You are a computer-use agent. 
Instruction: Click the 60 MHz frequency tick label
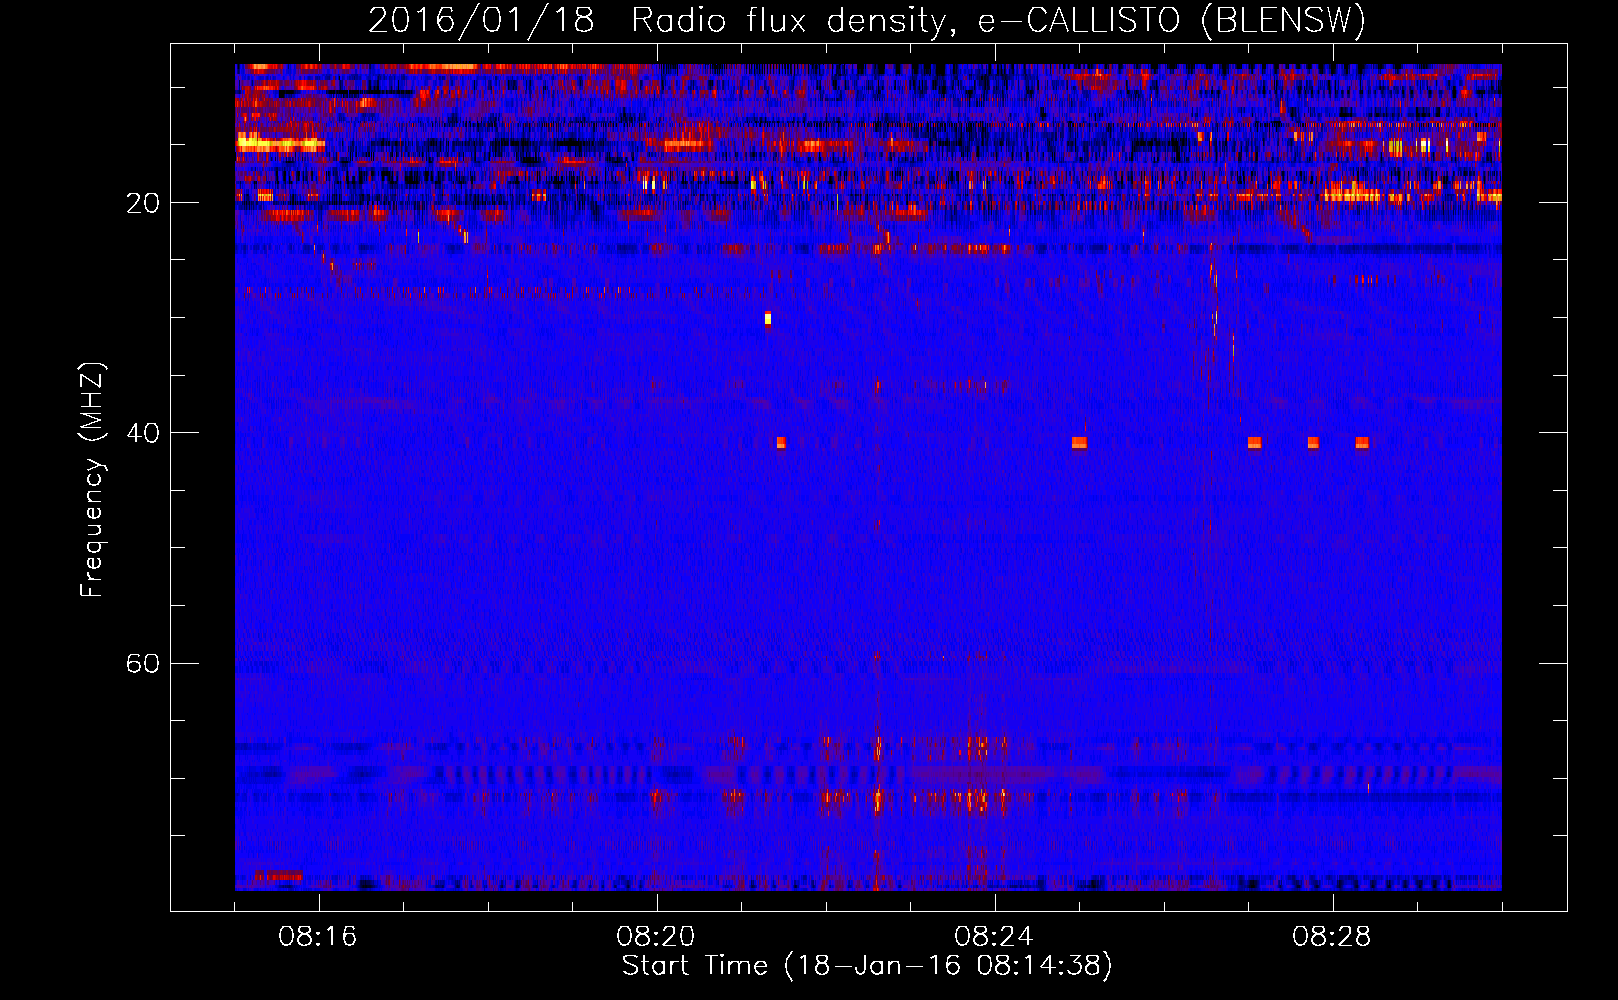143,663
